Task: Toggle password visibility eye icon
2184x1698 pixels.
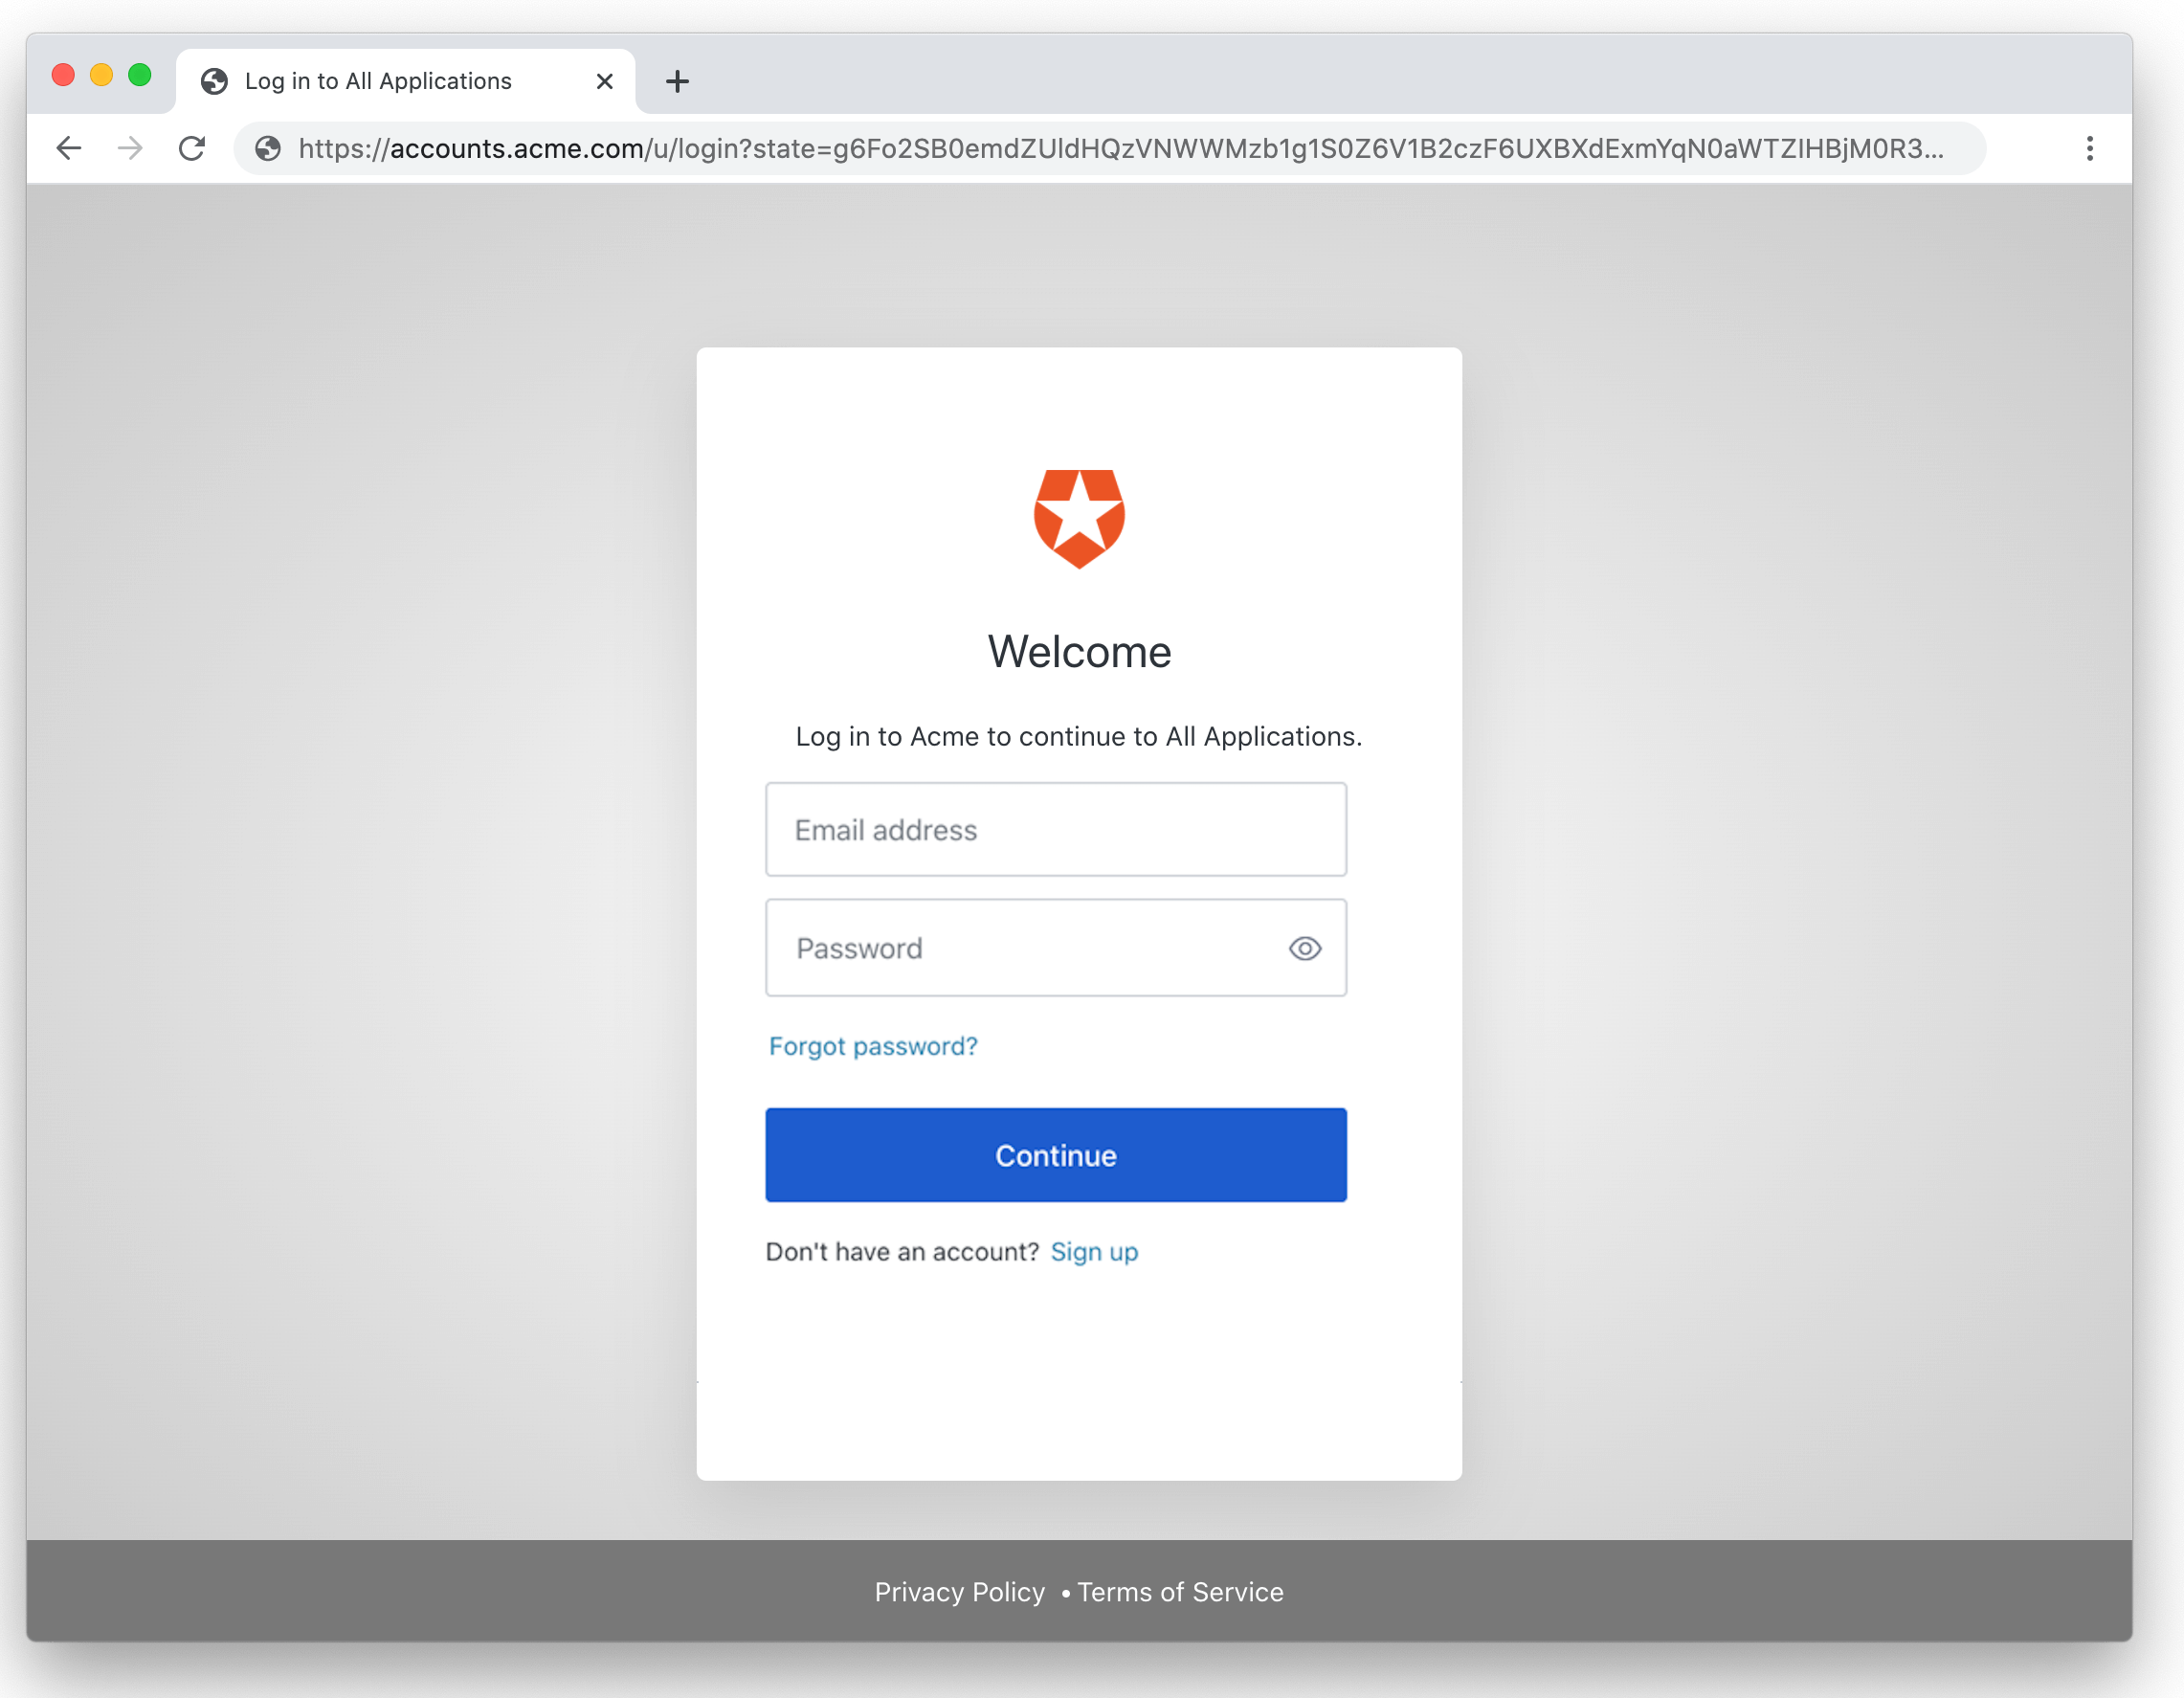Action: click(x=1306, y=947)
